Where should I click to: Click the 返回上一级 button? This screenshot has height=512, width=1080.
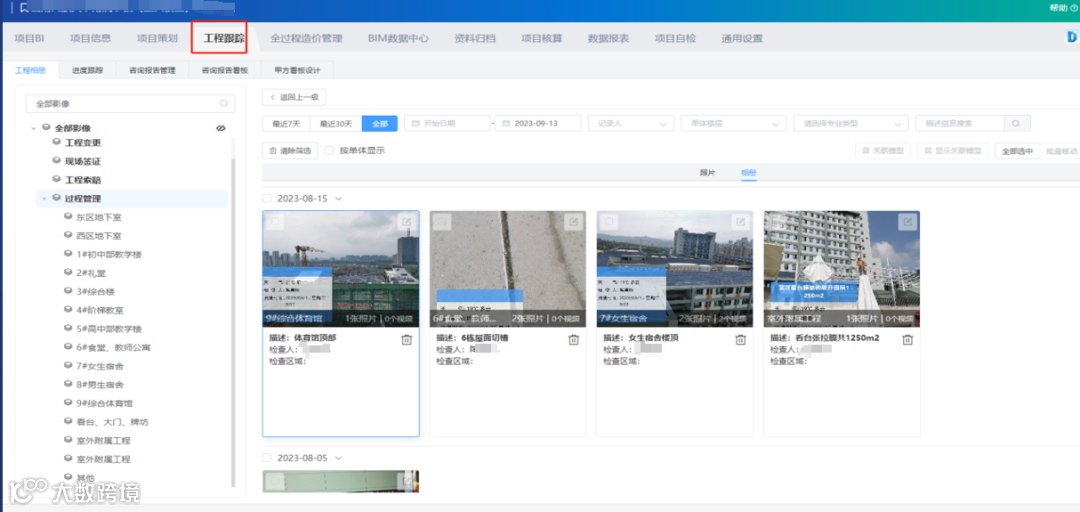click(294, 97)
